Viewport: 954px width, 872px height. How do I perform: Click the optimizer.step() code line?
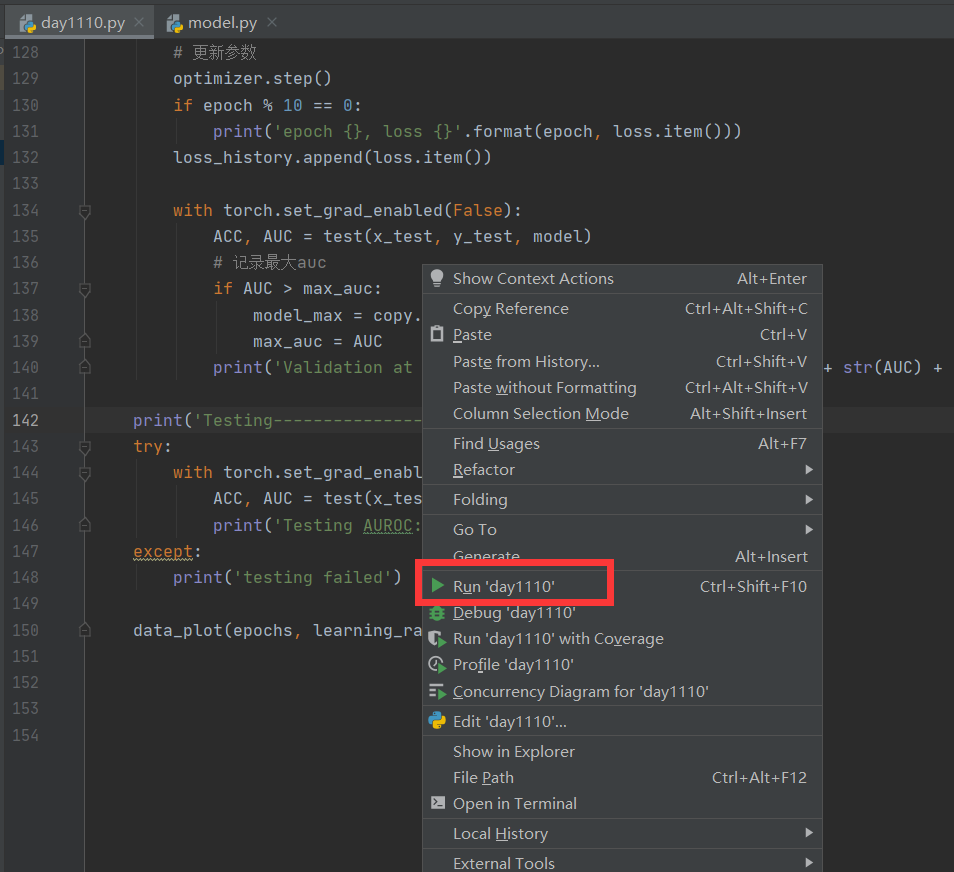point(252,79)
